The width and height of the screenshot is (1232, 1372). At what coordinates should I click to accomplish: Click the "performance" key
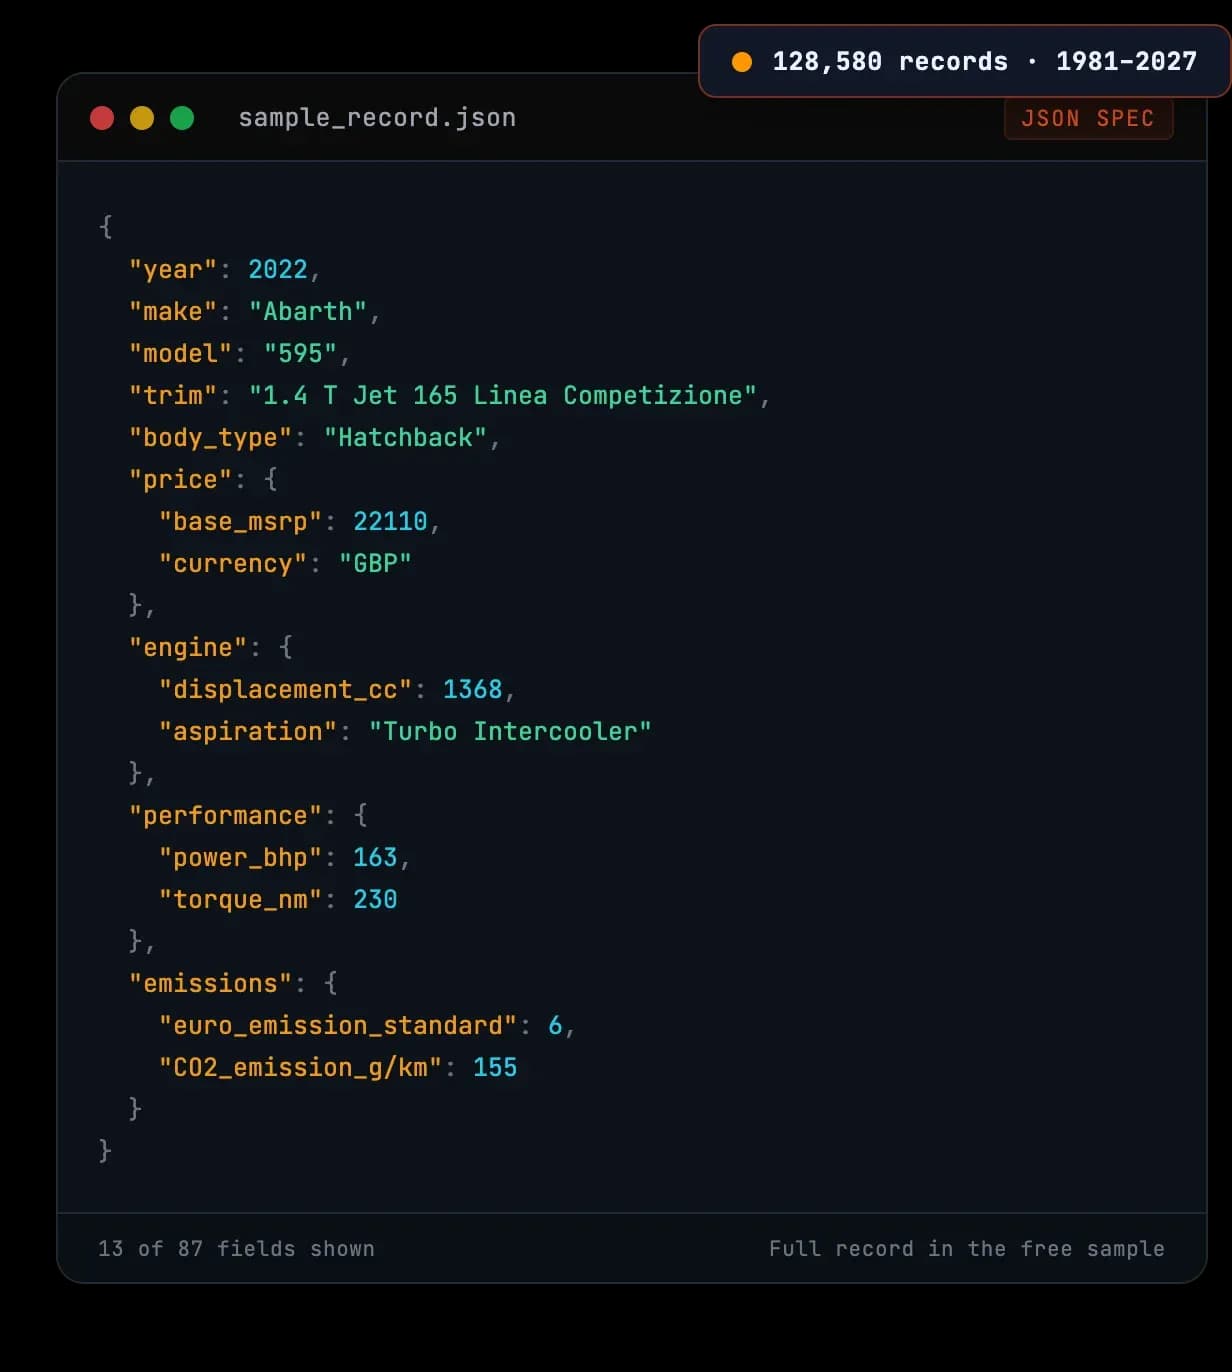[225, 816]
